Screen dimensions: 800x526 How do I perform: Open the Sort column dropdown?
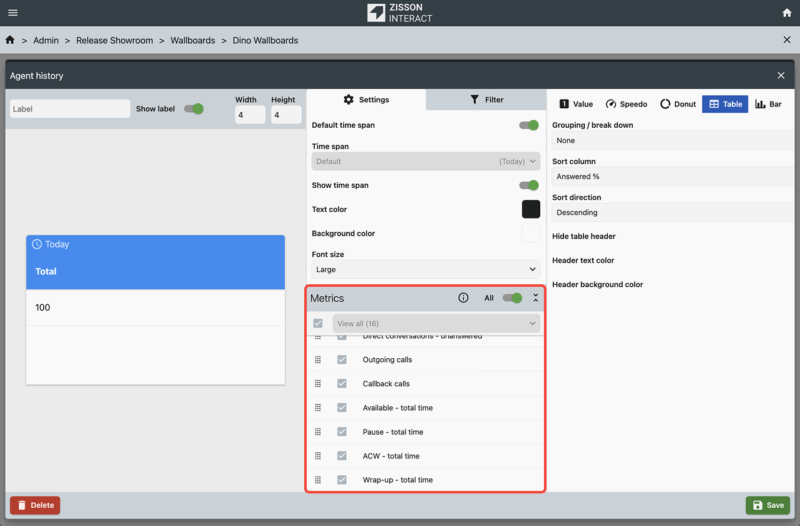tap(672, 177)
